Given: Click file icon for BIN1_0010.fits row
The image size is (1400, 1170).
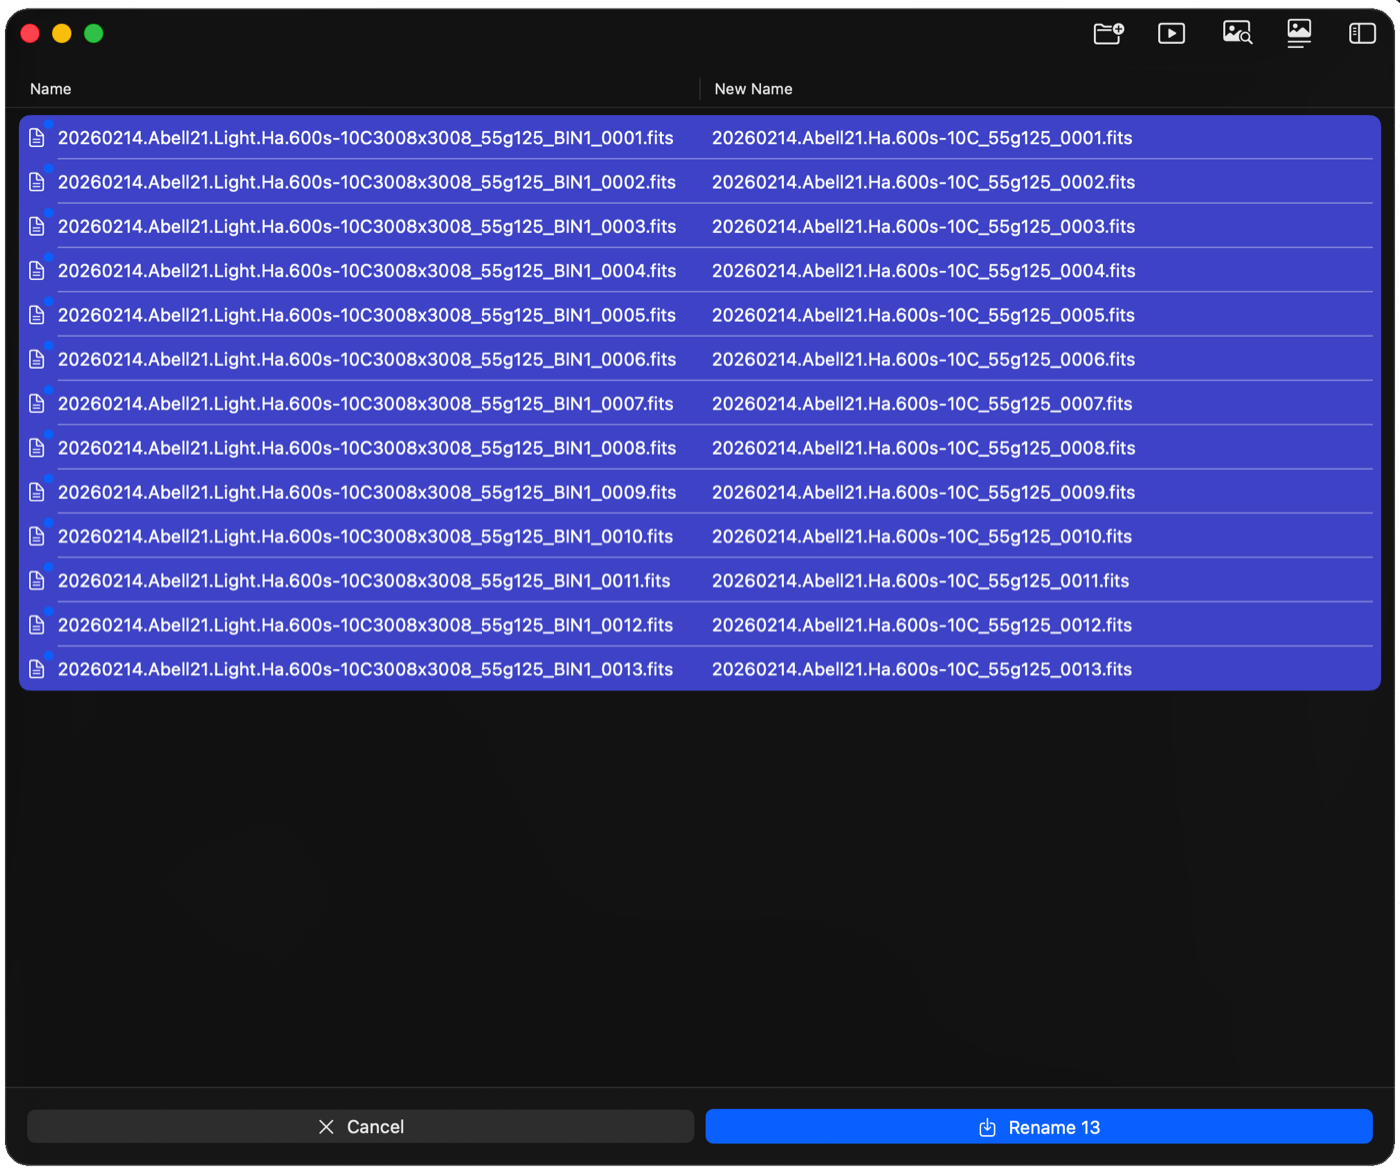Looking at the screenshot, I should [37, 536].
